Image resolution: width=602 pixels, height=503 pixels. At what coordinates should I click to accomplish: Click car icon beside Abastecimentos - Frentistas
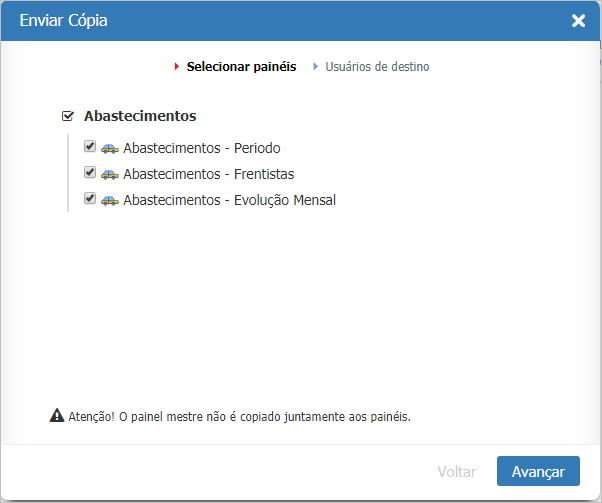[x=110, y=175]
